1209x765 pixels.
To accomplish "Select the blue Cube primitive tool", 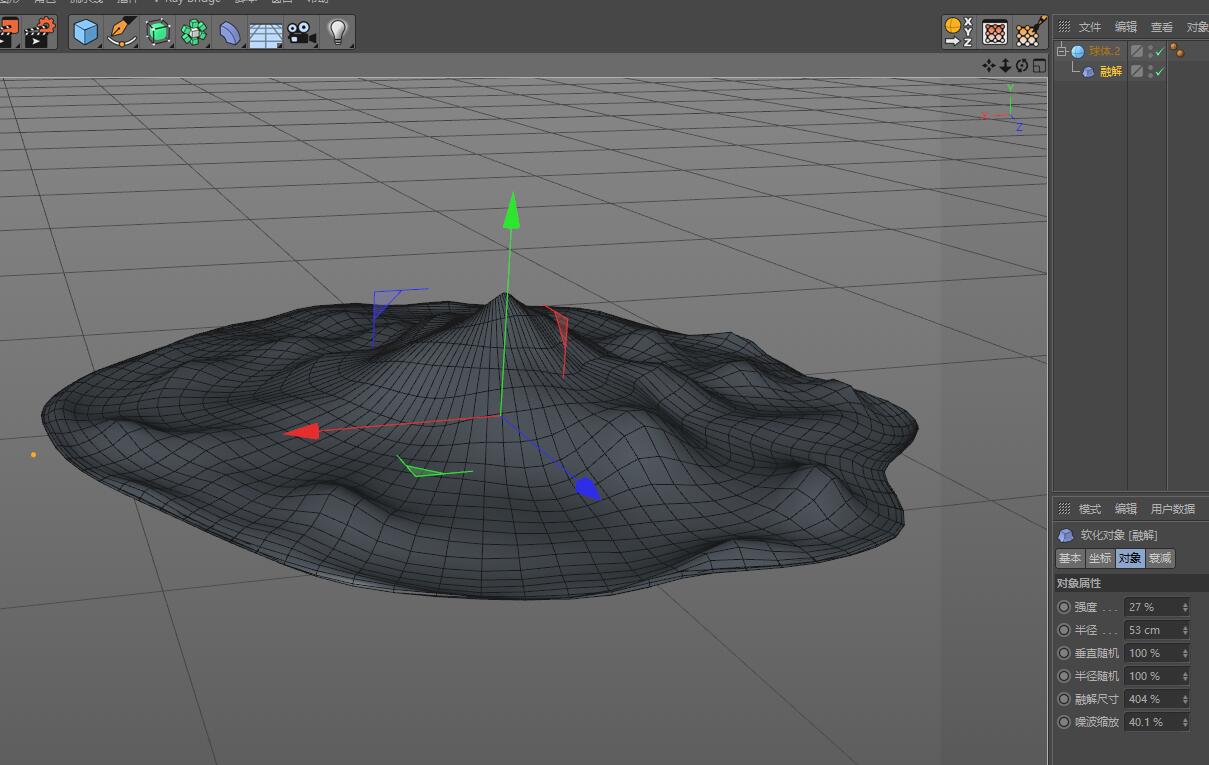I will click(x=86, y=32).
